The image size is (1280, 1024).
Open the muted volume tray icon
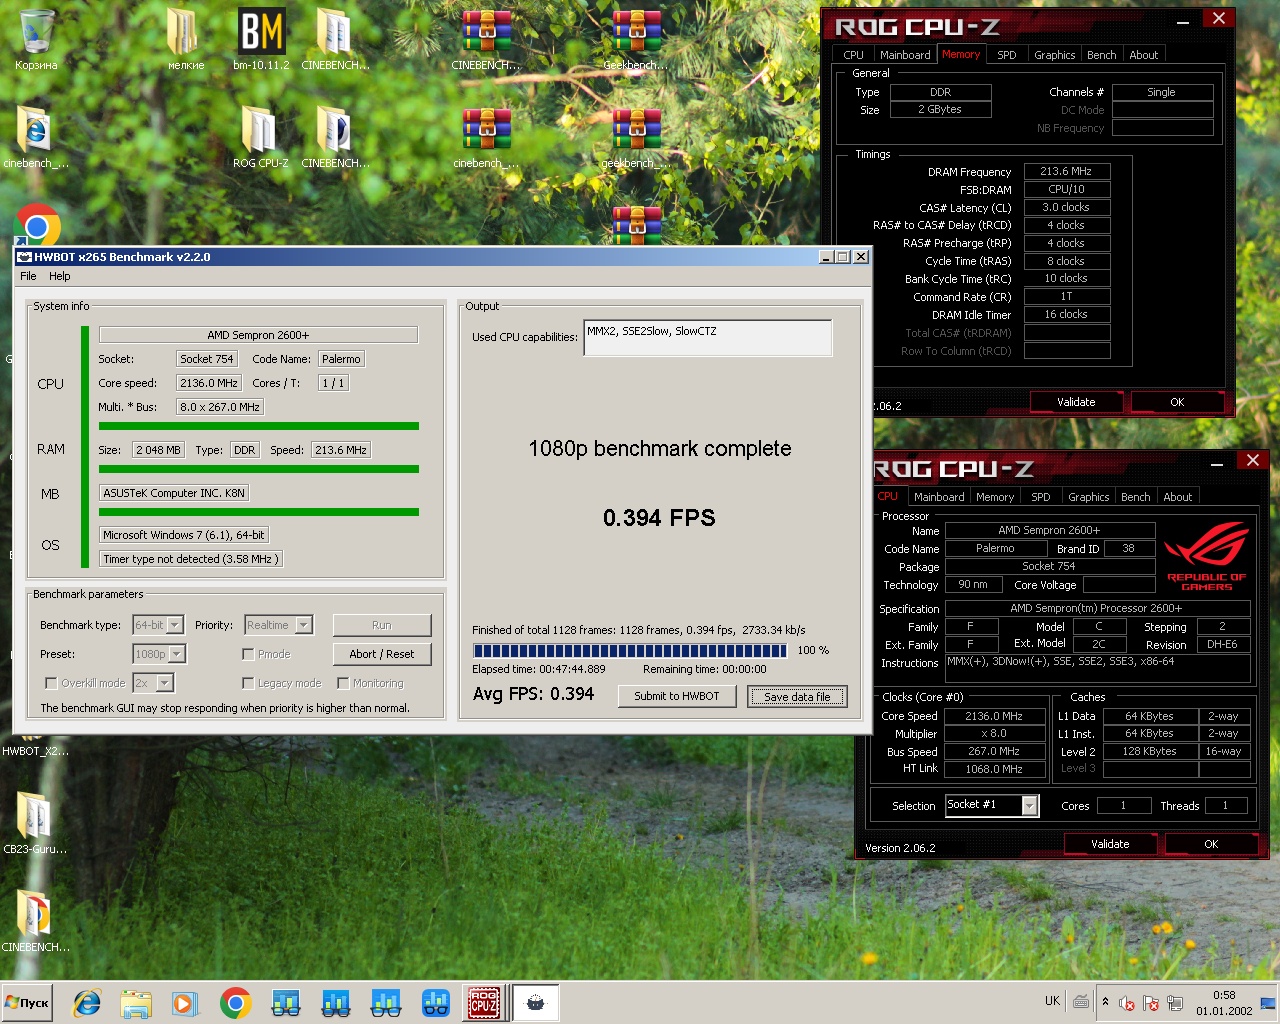point(1127,1002)
